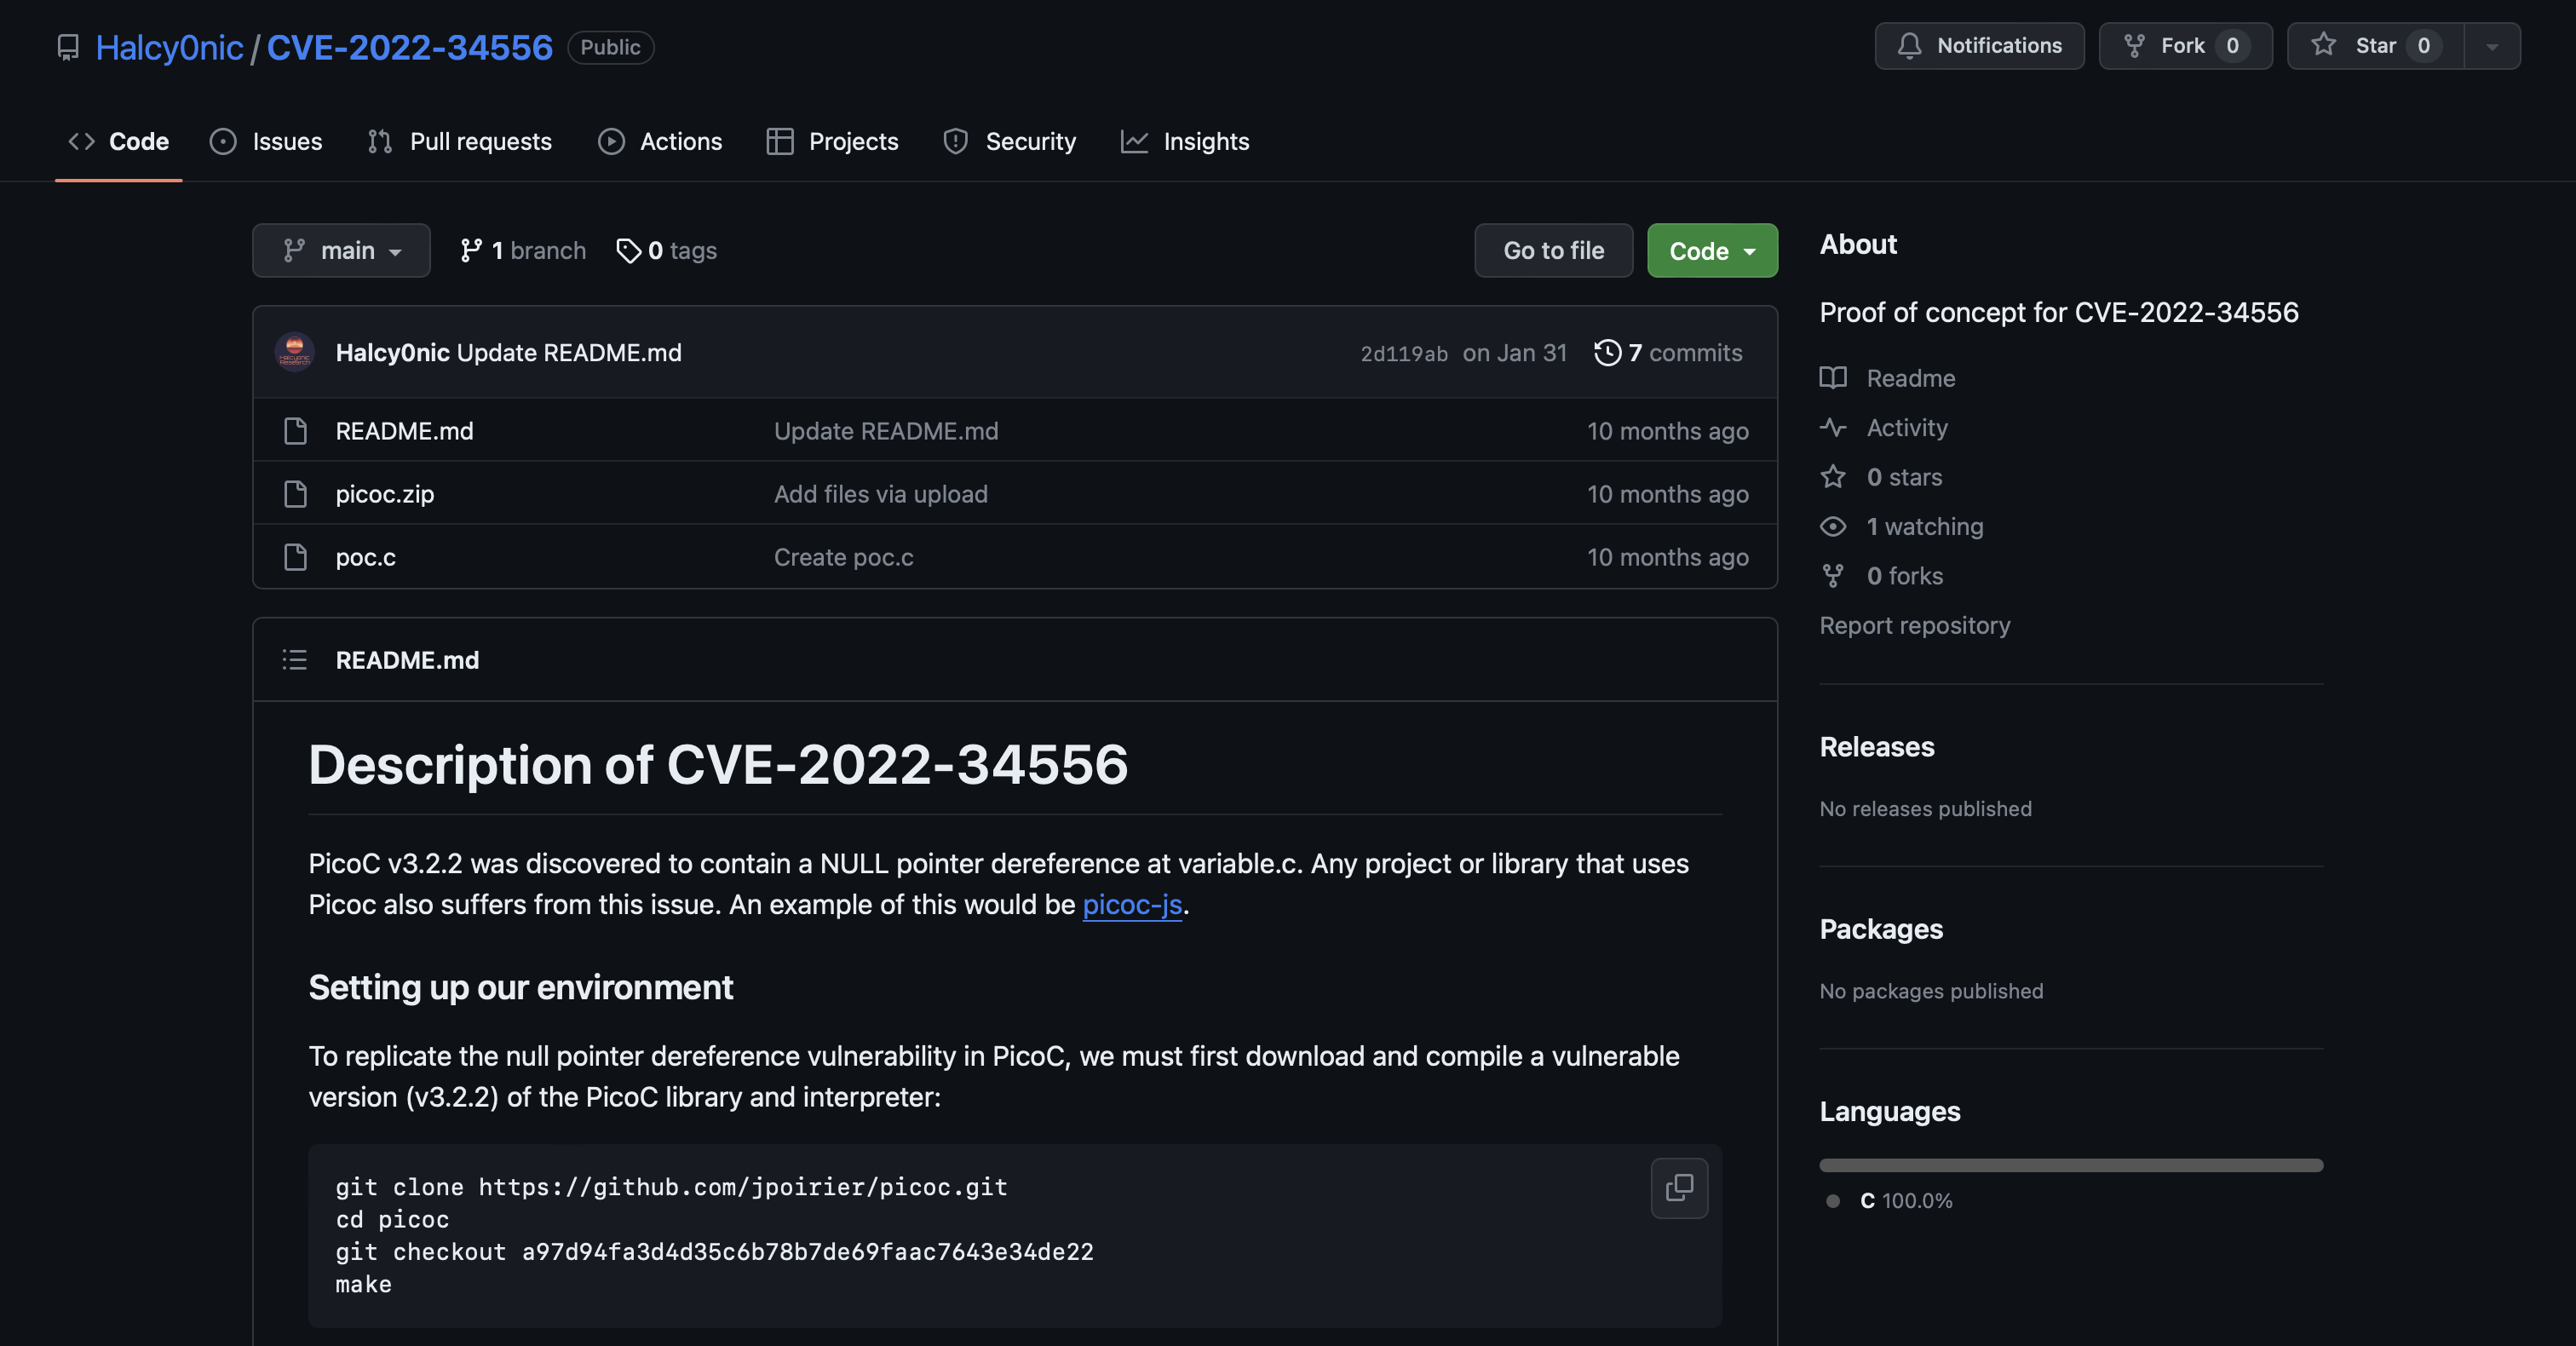The image size is (2576, 1346).
Task: Open the Insights tab
Action: point(1185,141)
